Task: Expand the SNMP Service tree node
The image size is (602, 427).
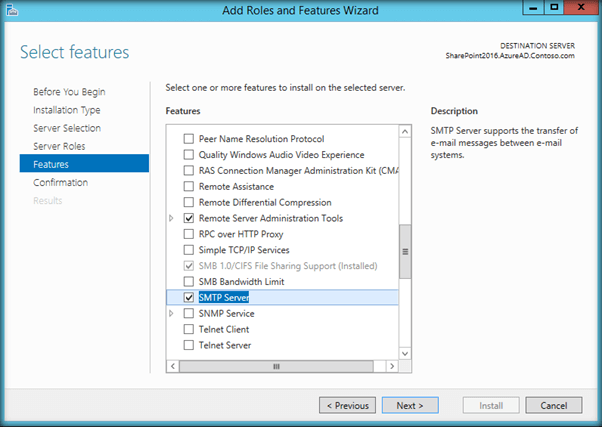Action: coord(172,314)
